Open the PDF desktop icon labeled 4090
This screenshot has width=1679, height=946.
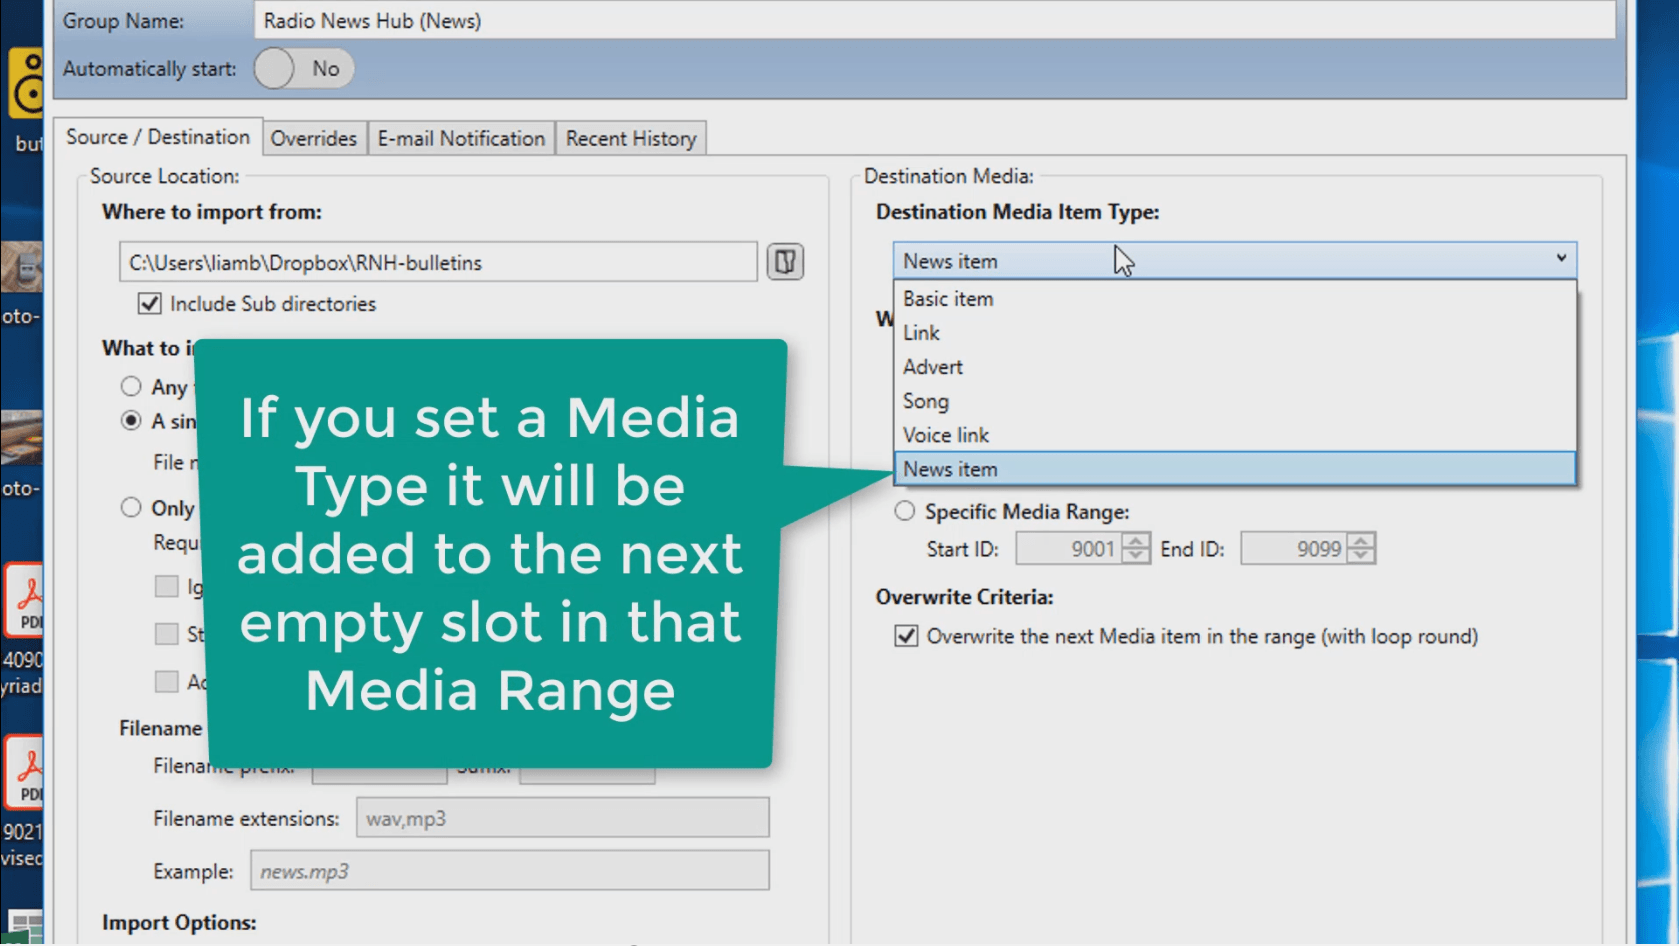point(23,601)
